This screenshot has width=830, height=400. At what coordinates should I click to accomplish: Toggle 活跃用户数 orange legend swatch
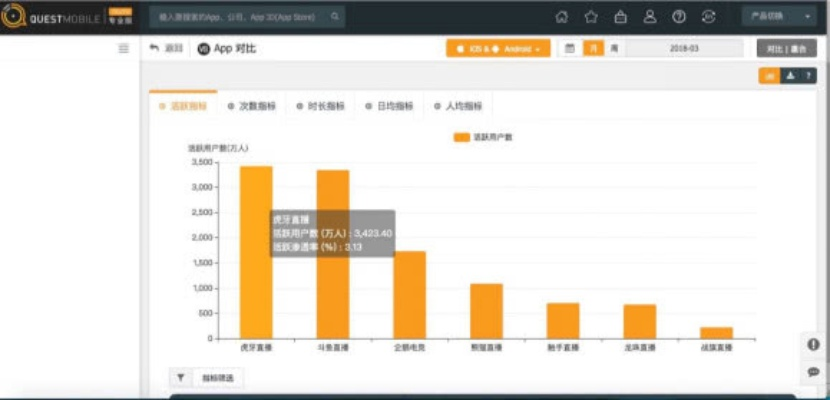pyautogui.click(x=460, y=136)
